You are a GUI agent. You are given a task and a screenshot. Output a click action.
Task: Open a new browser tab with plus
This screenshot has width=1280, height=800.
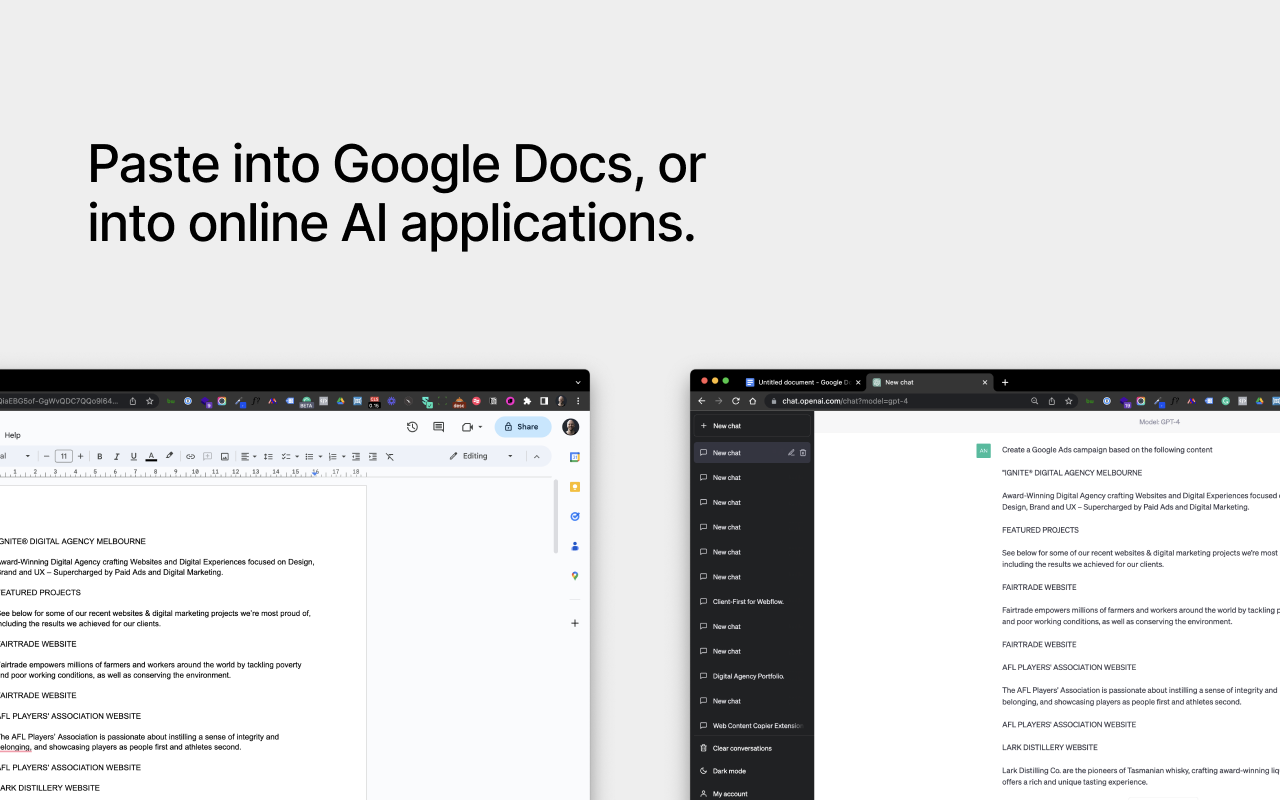point(1005,382)
